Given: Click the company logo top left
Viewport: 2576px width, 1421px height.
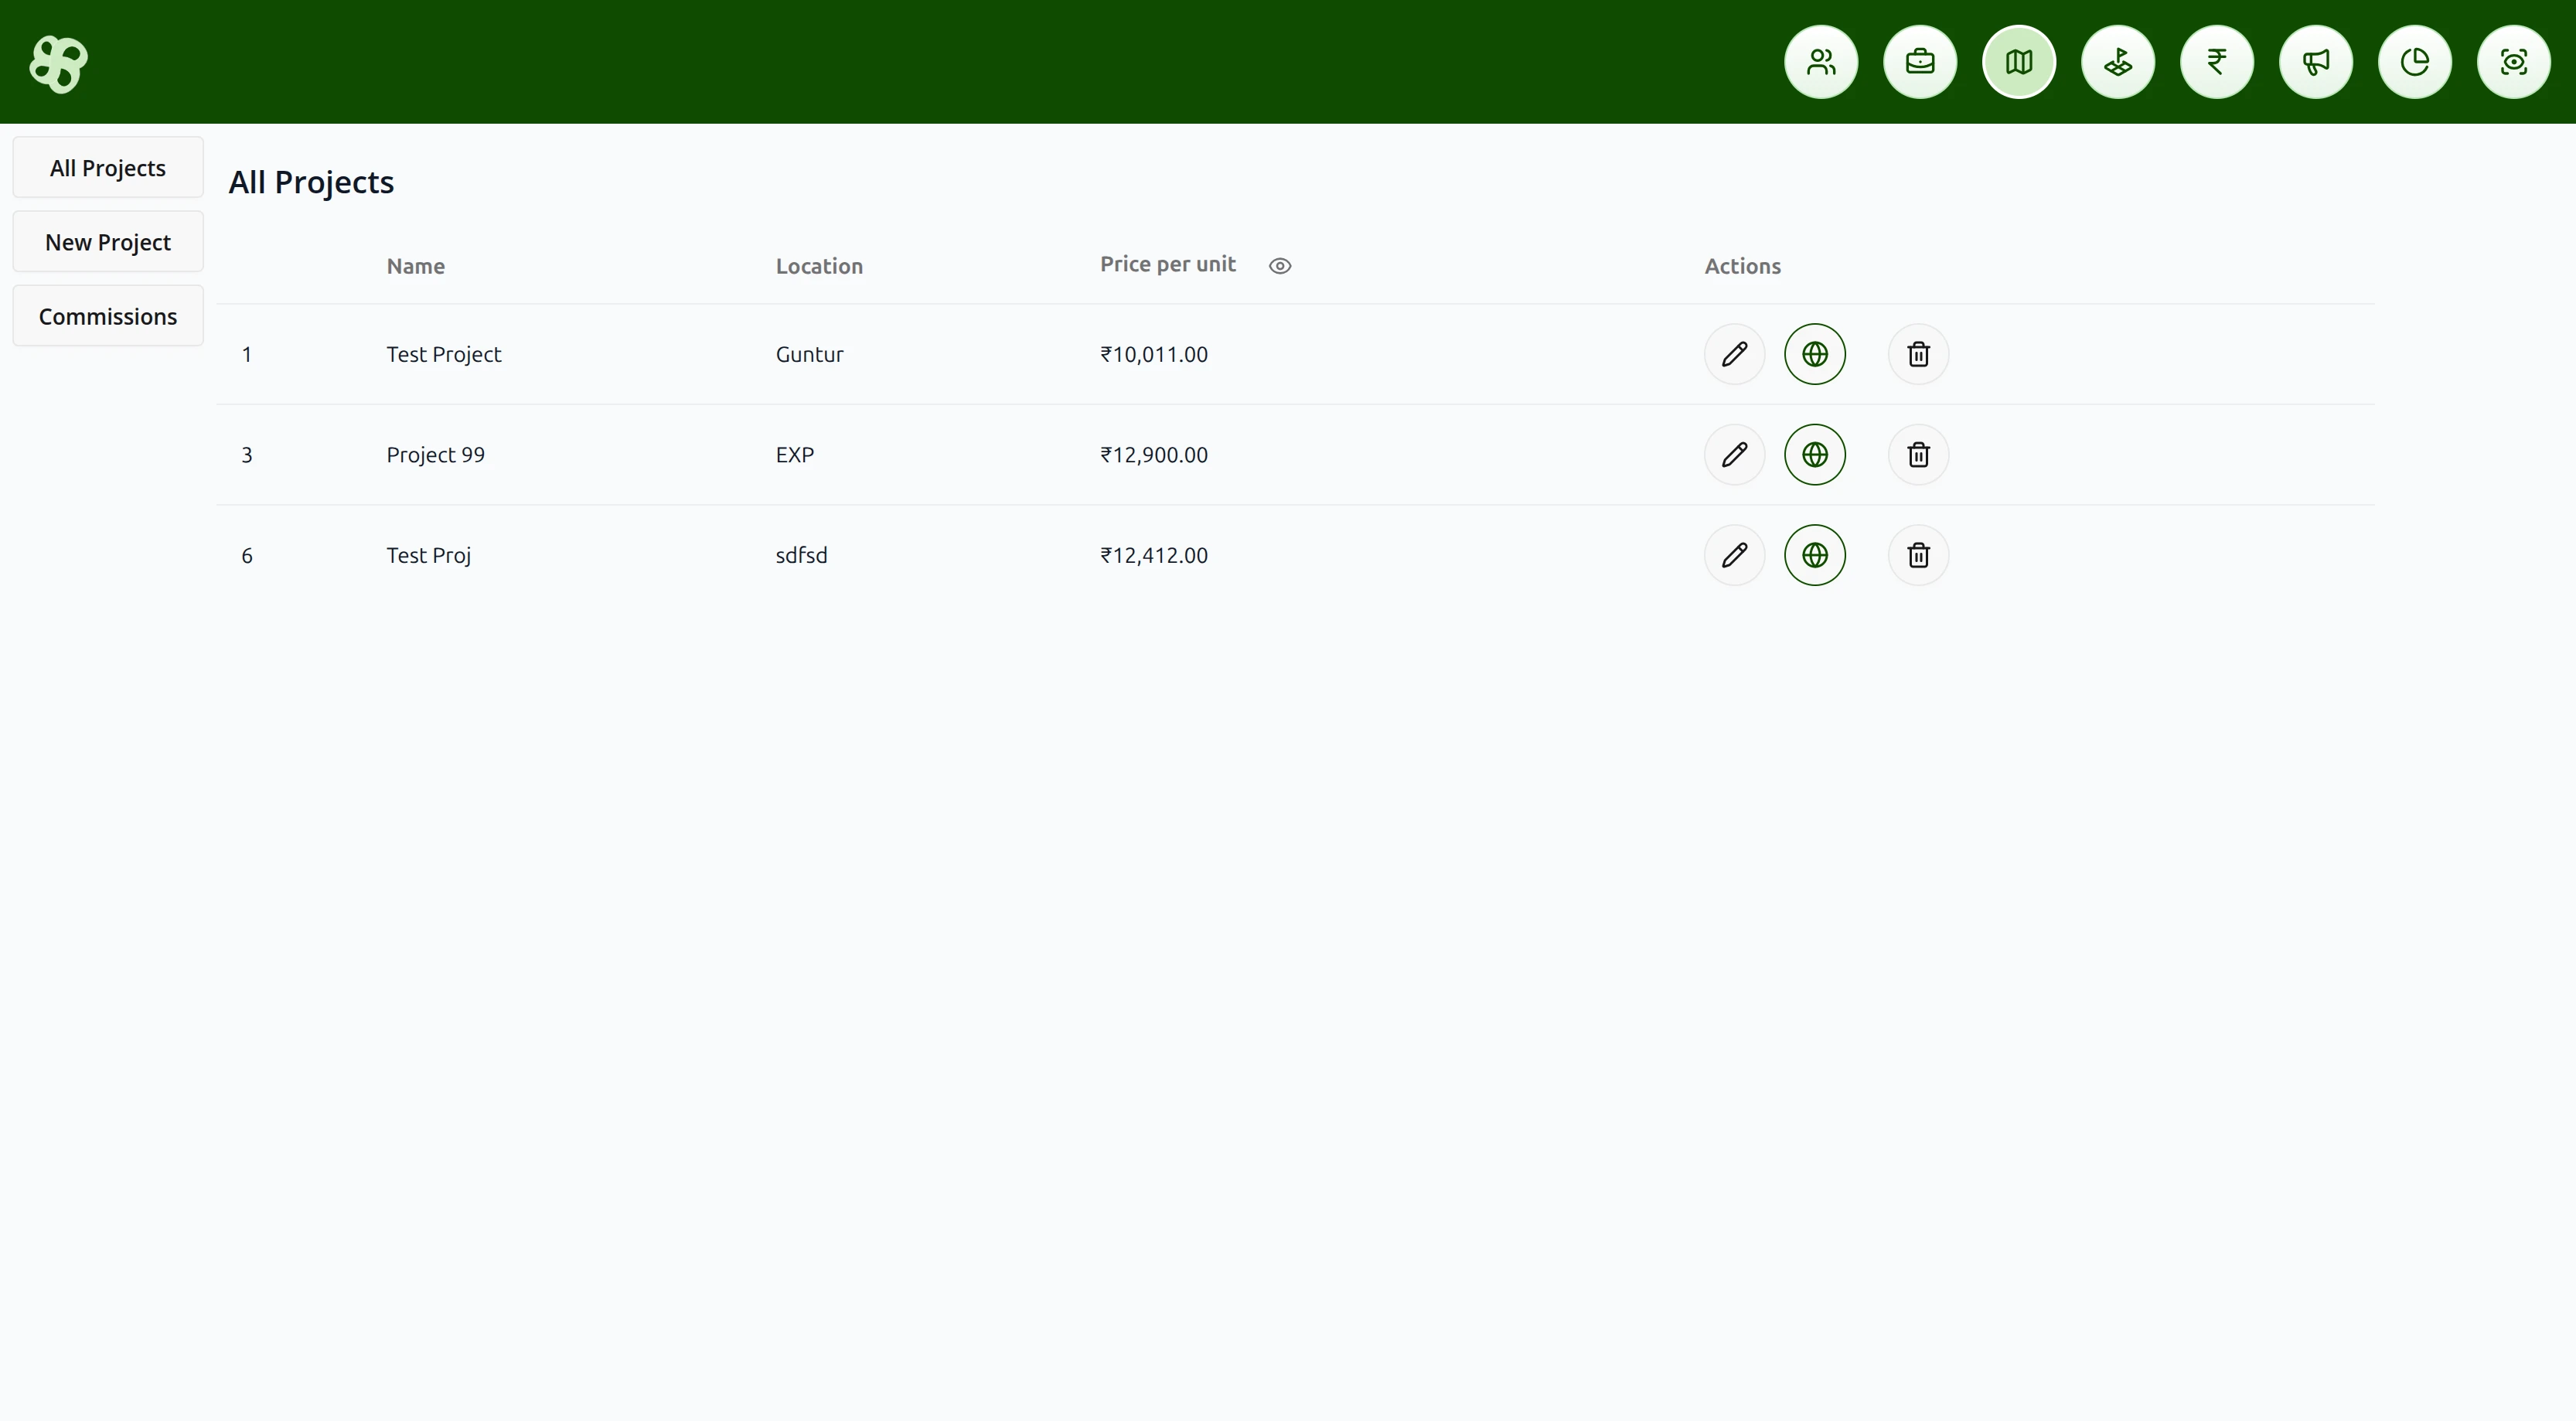Looking at the screenshot, I should pos(58,63).
